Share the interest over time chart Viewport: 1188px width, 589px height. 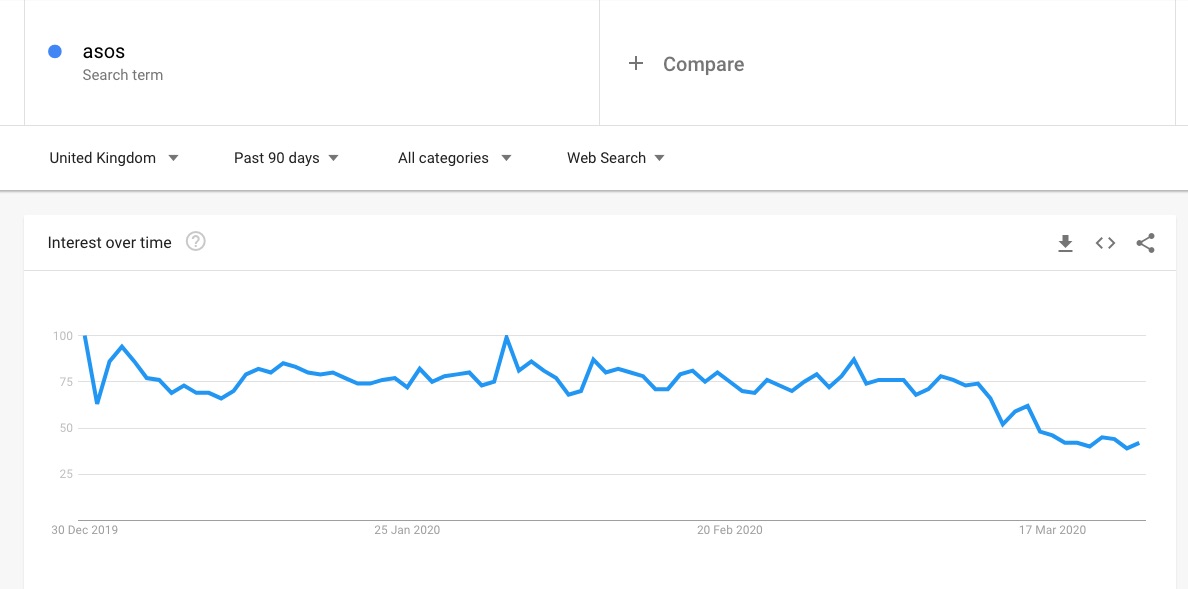[1146, 243]
